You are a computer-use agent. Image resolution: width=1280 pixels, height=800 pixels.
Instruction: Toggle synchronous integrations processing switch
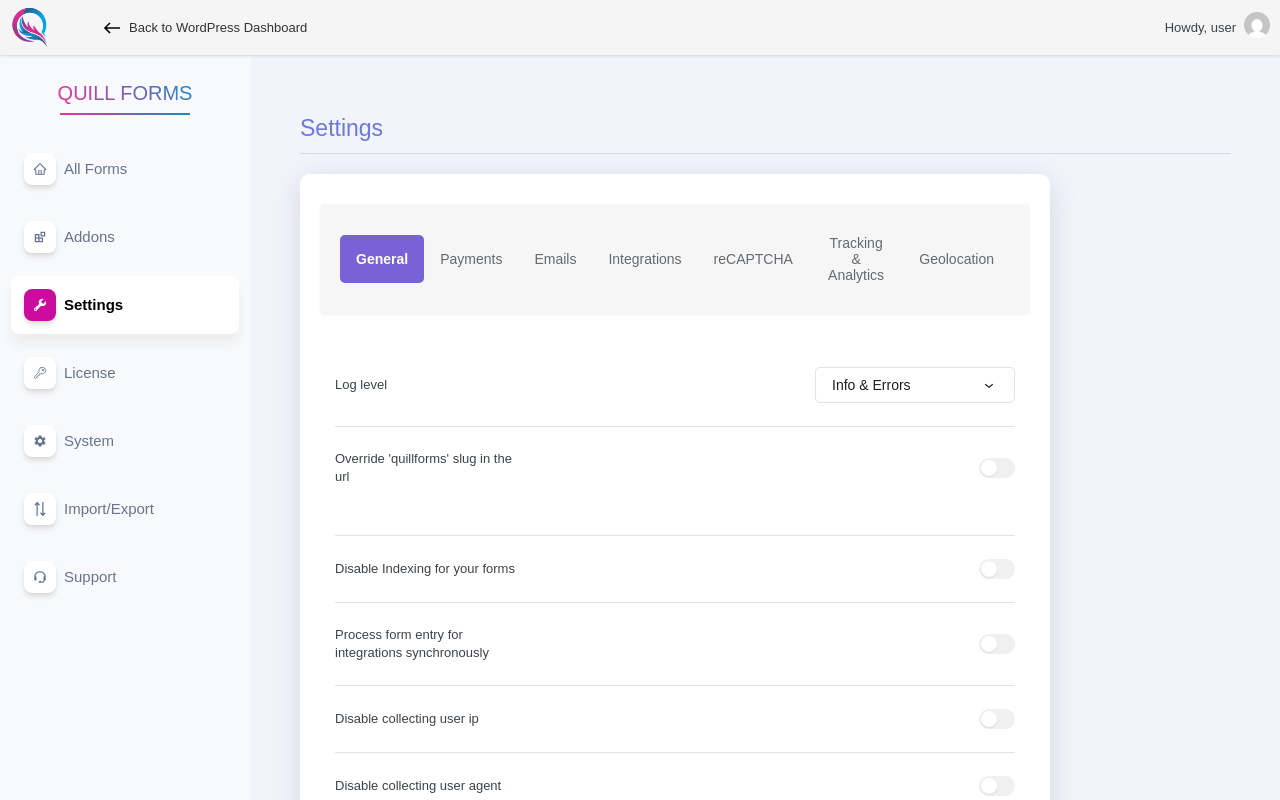tap(996, 644)
